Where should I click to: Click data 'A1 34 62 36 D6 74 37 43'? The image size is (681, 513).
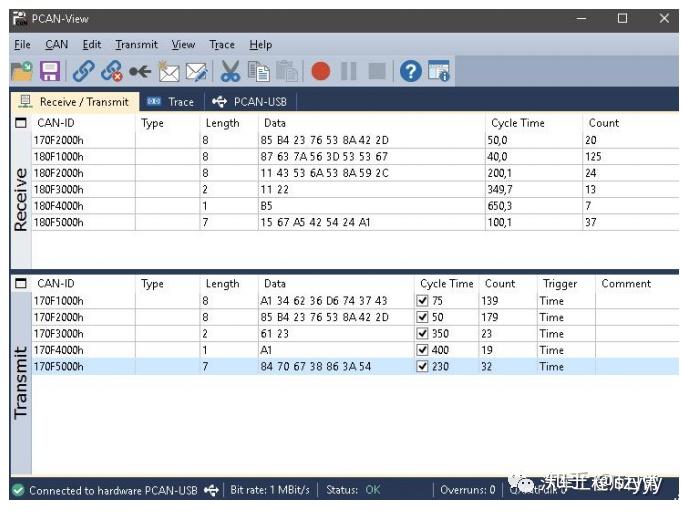coord(324,301)
